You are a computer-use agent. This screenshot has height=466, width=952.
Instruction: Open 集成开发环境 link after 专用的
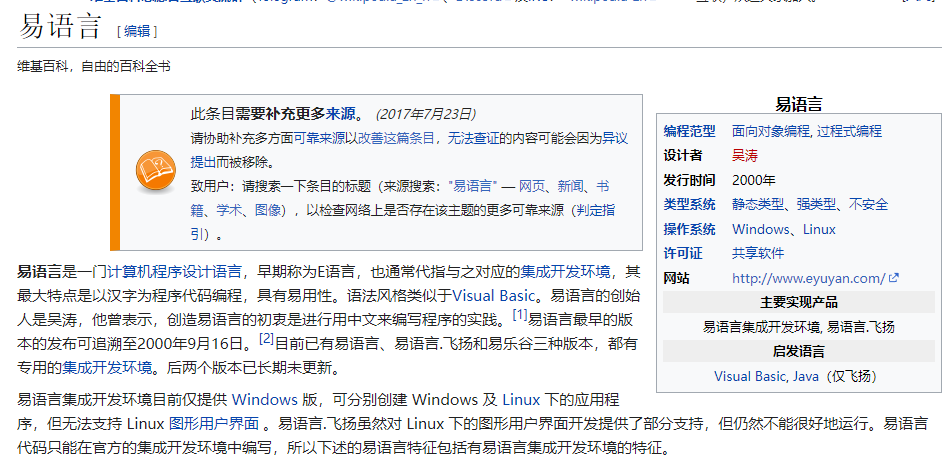pyautogui.click(x=107, y=368)
